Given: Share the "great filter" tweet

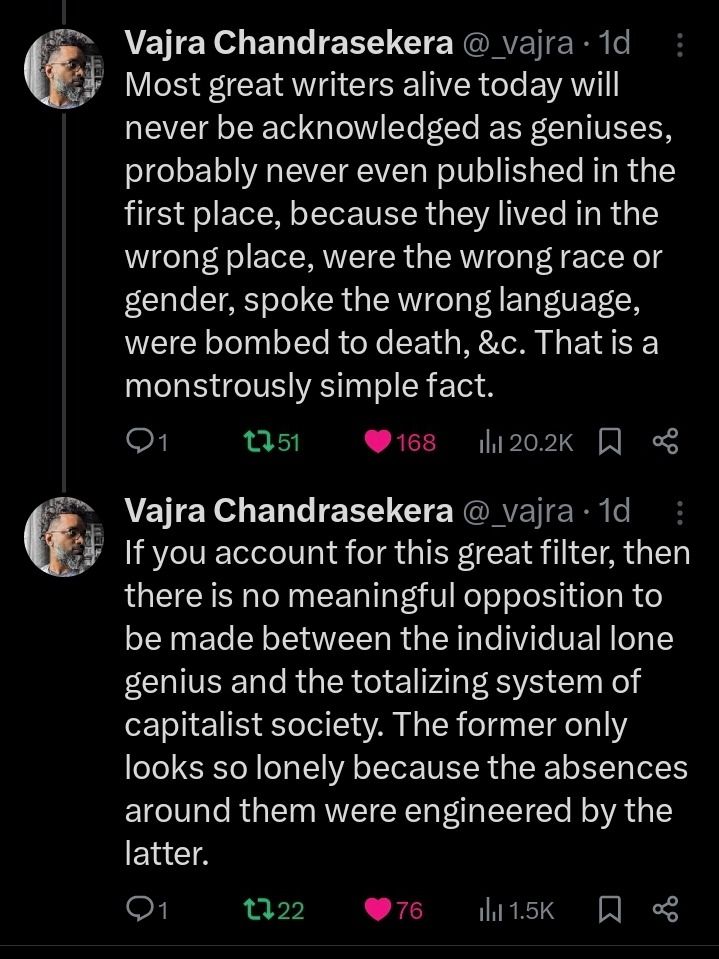Looking at the screenshot, I should tap(665, 909).
